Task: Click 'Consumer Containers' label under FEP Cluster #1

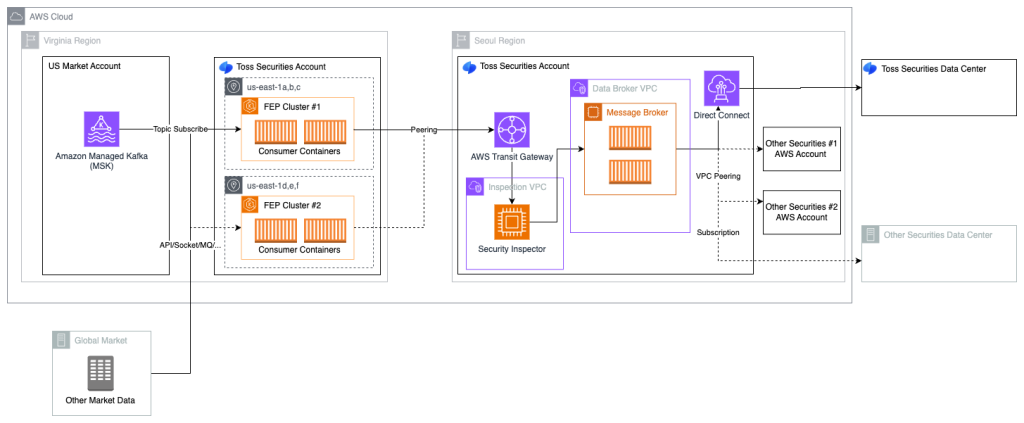Action: 299,152
